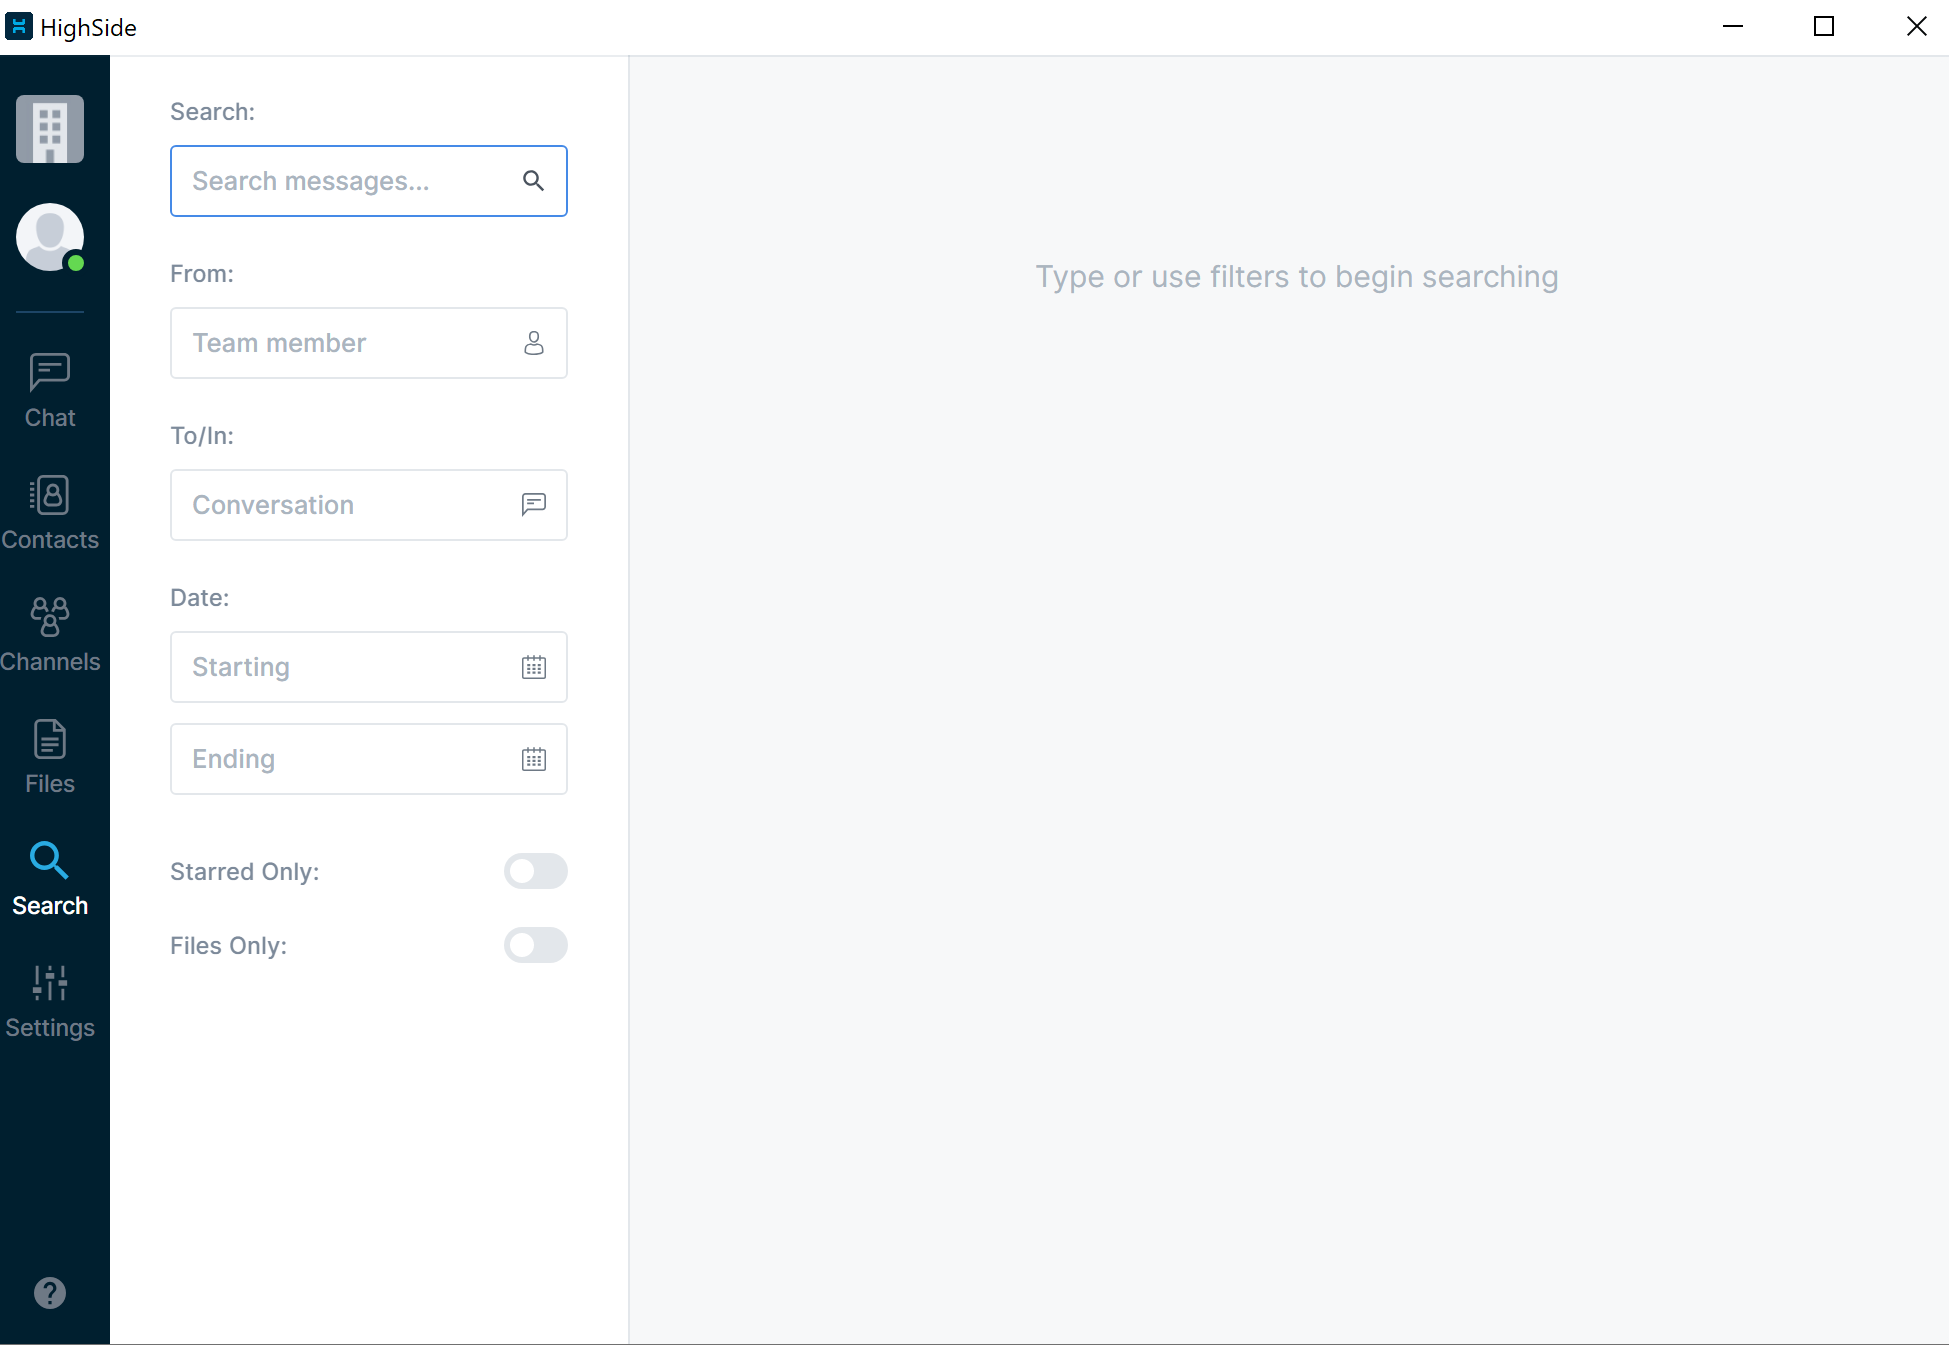Select a conversation in To/In field
Screen dimensions: 1949x1345
click(369, 504)
